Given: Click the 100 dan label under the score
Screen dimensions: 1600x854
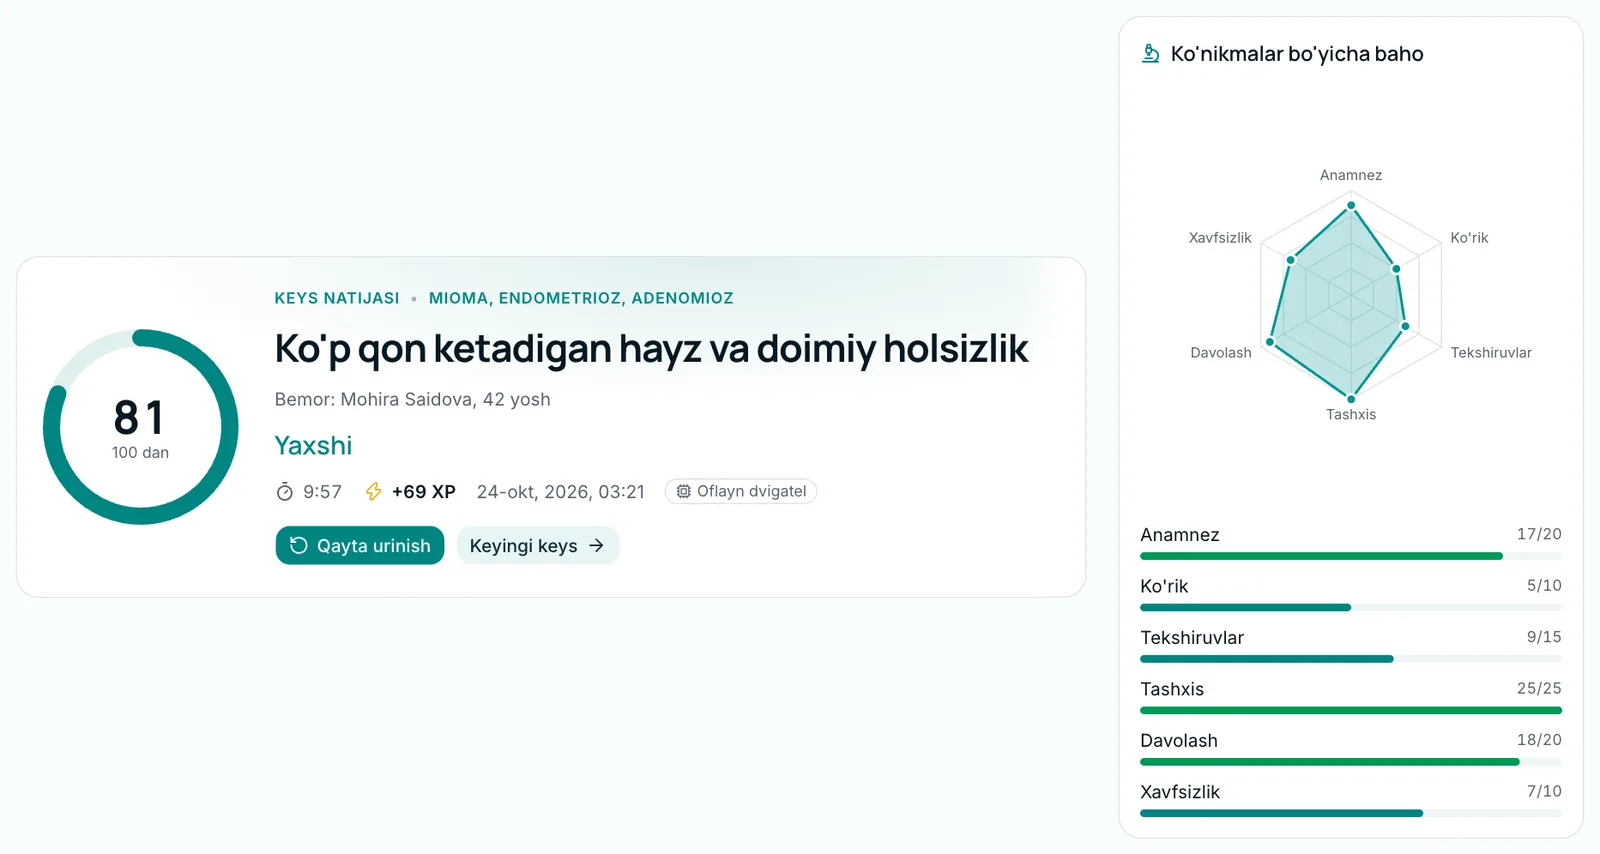Looking at the screenshot, I should 140,452.
